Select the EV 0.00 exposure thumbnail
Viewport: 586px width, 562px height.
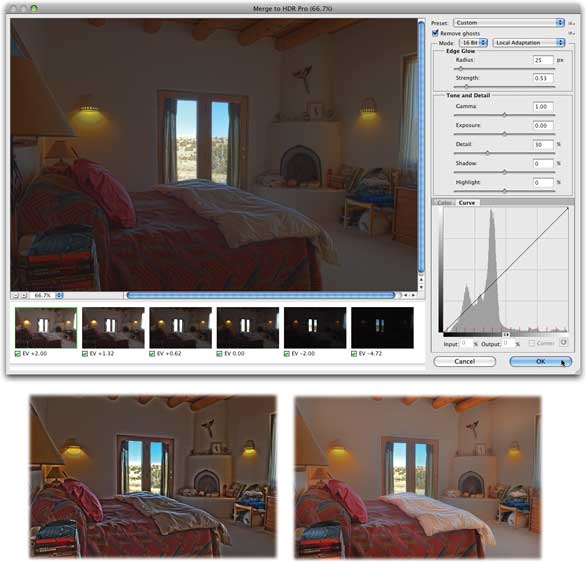248,328
